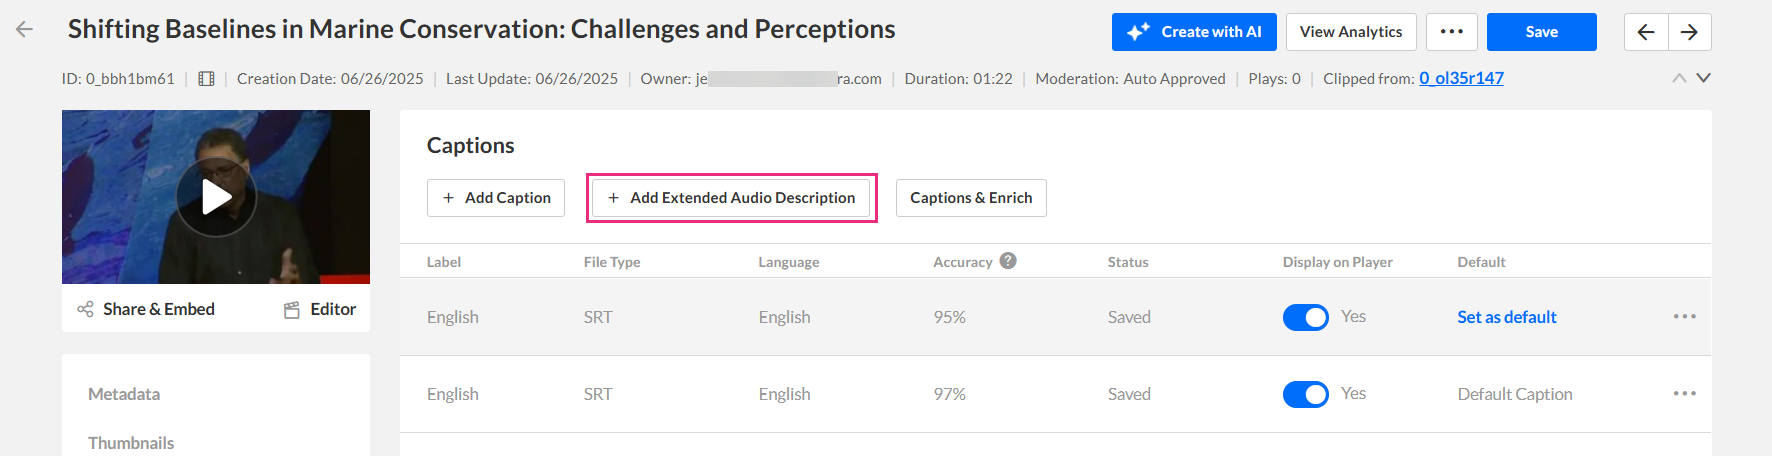Click the Accuracy help question mark icon
1772x456 pixels.
pos(1008,261)
